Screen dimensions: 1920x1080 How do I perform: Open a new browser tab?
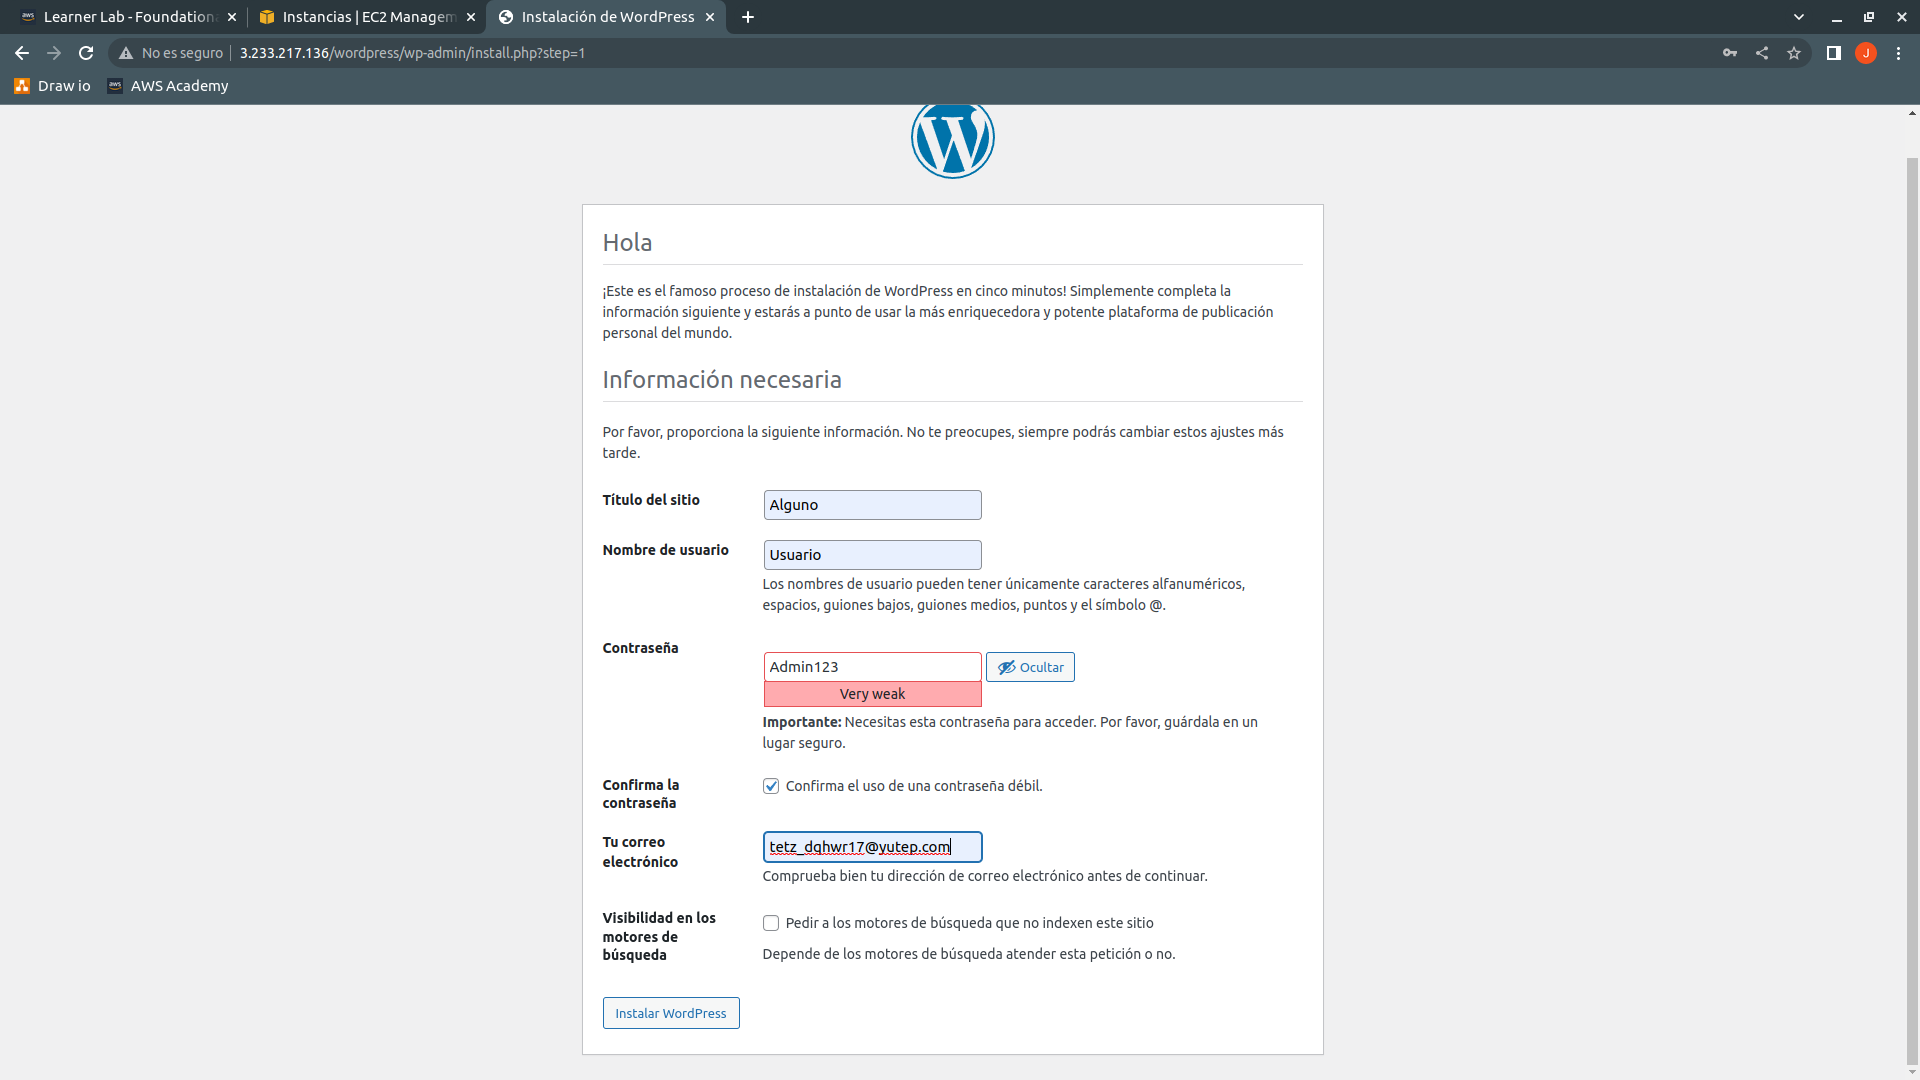(748, 17)
